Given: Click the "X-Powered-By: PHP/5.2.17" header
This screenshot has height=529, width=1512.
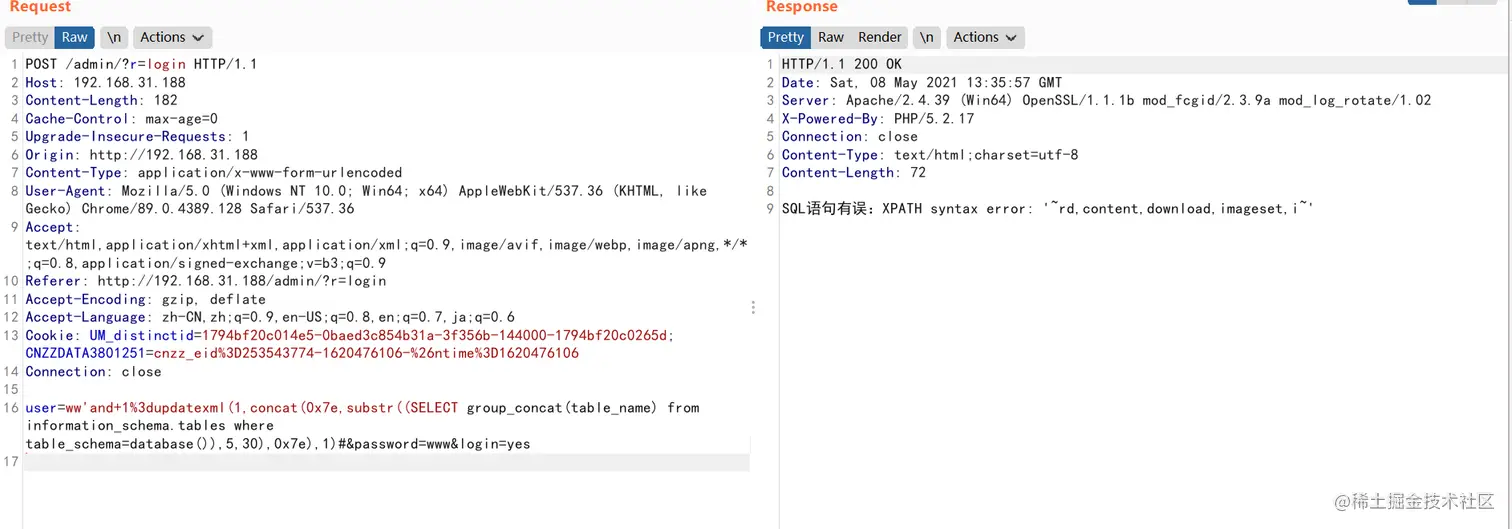Looking at the screenshot, I should (x=878, y=118).
